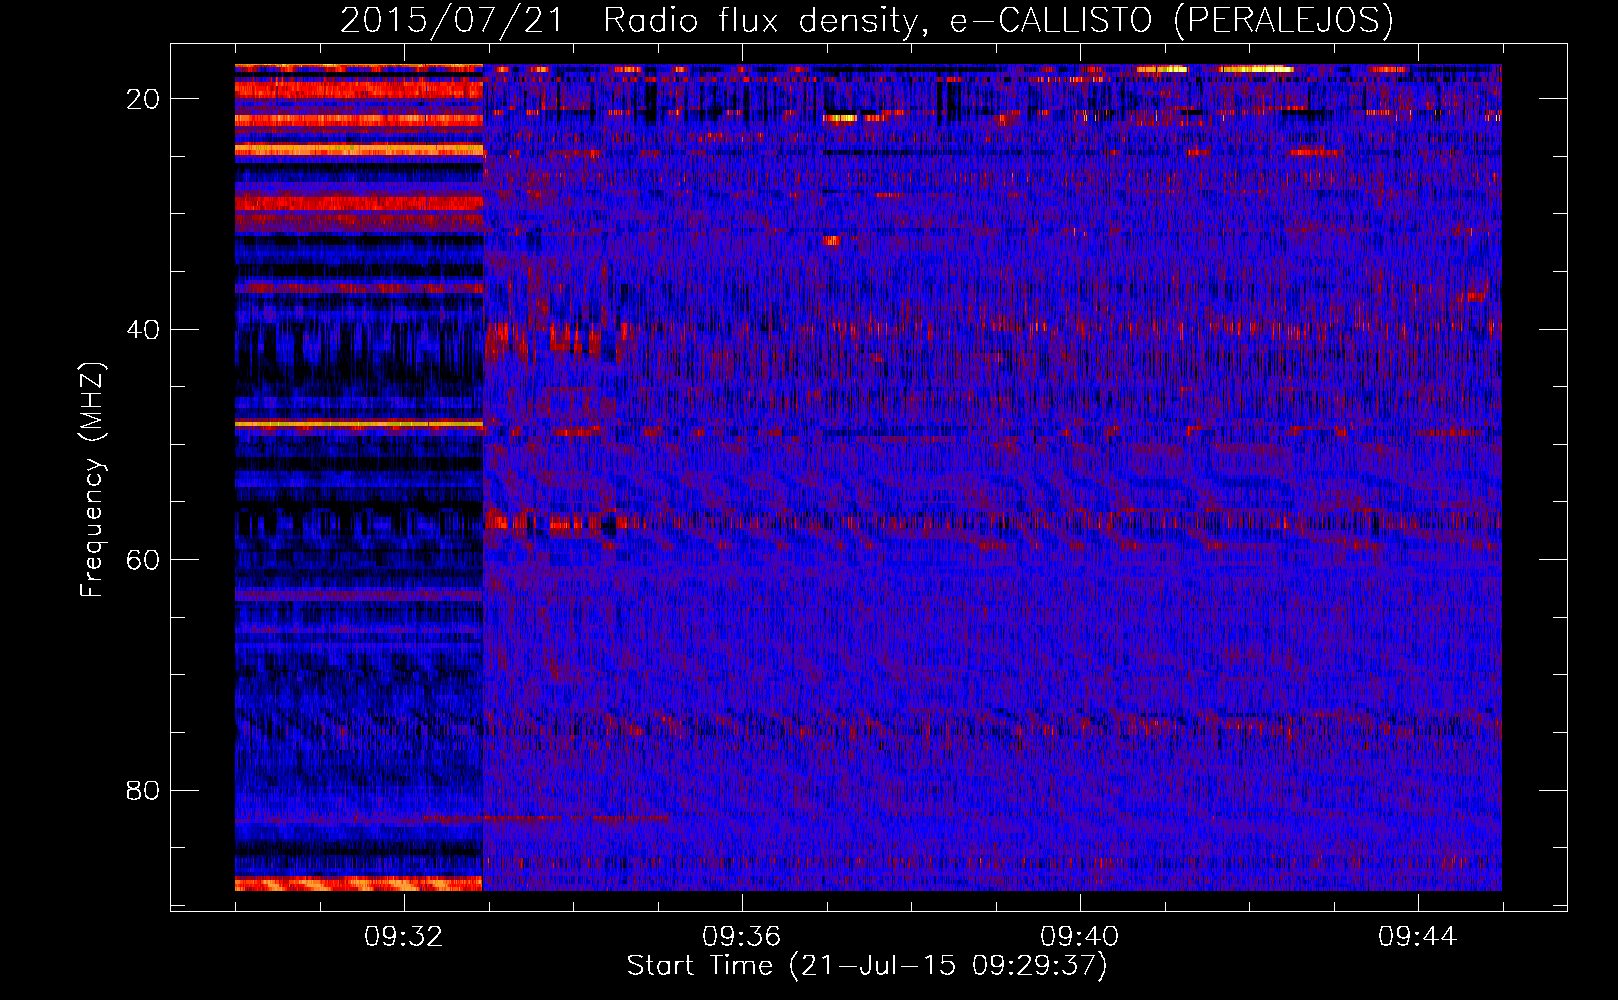
Task: Click the "20" frequency tick label
Action: click(x=143, y=98)
